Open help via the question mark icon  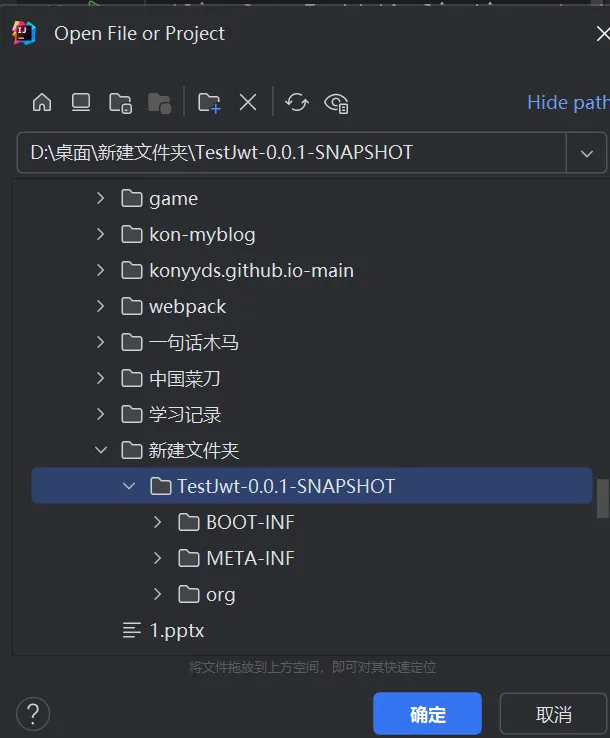[x=33, y=714]
